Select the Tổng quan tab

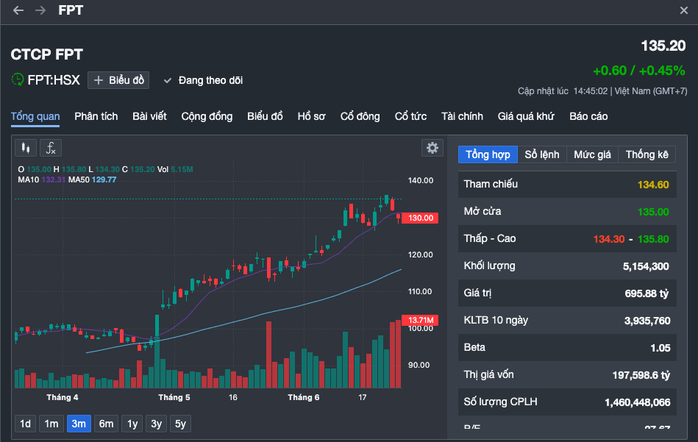point(35,117)
